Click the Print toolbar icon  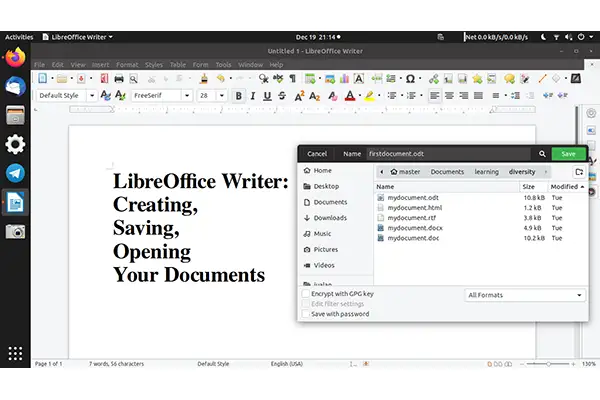119,79
